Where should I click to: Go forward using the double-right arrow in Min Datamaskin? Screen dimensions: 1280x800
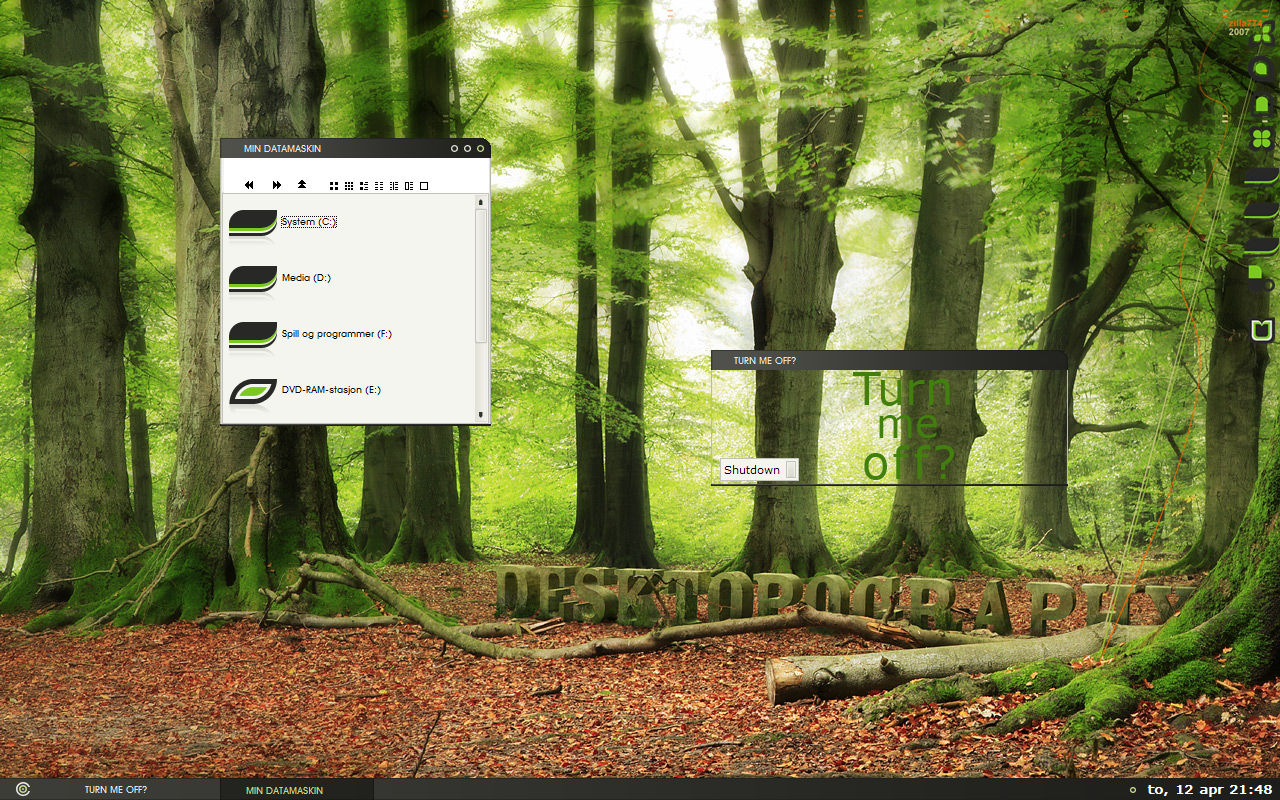pyautogui.click(x=277, y=185)
